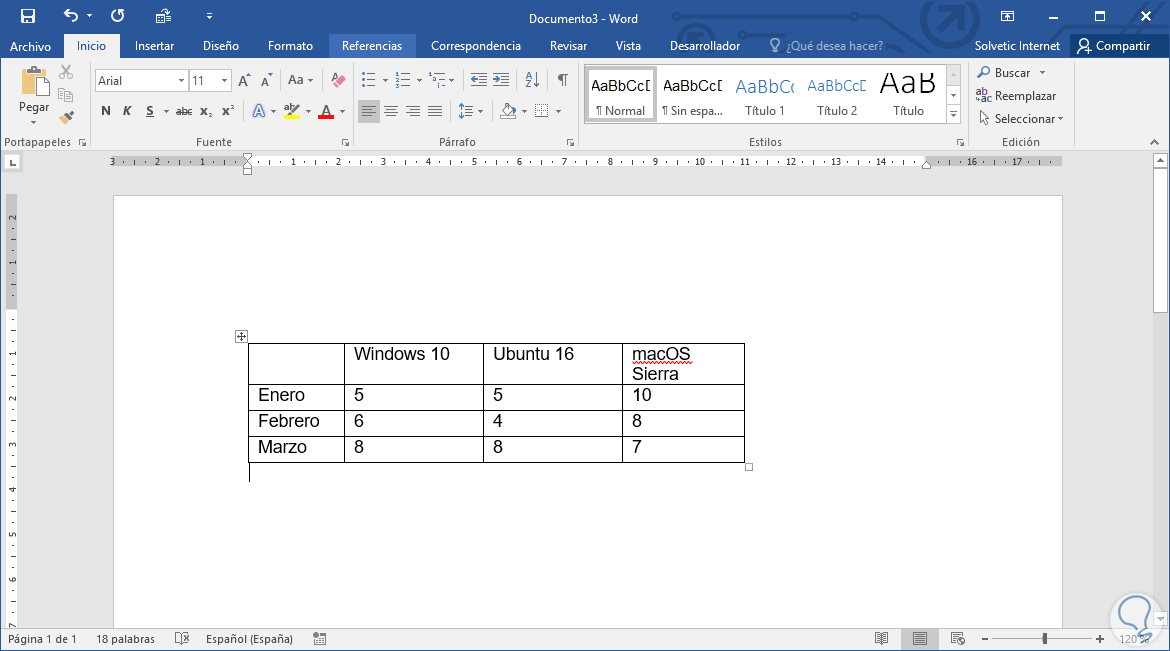Open borders dropdown arrow
Screen dimensions: 1170x651
pos(558,112)
